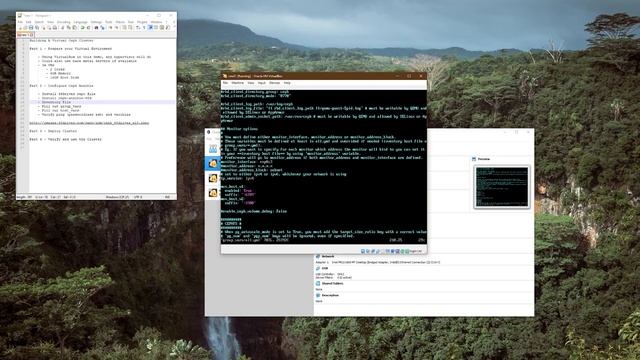640x360 pixels.
Task: Click the New file icon in Notepad++ toolbar
Action: point(20,27)
